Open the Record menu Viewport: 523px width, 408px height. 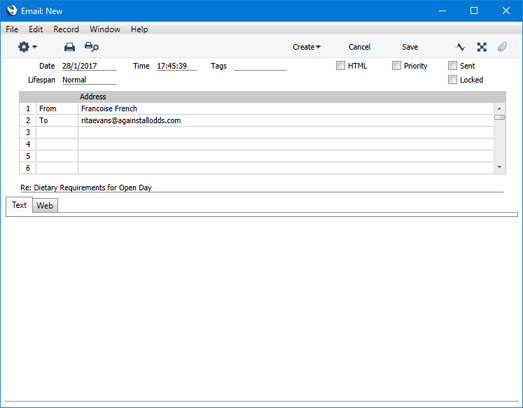[66, 29]
